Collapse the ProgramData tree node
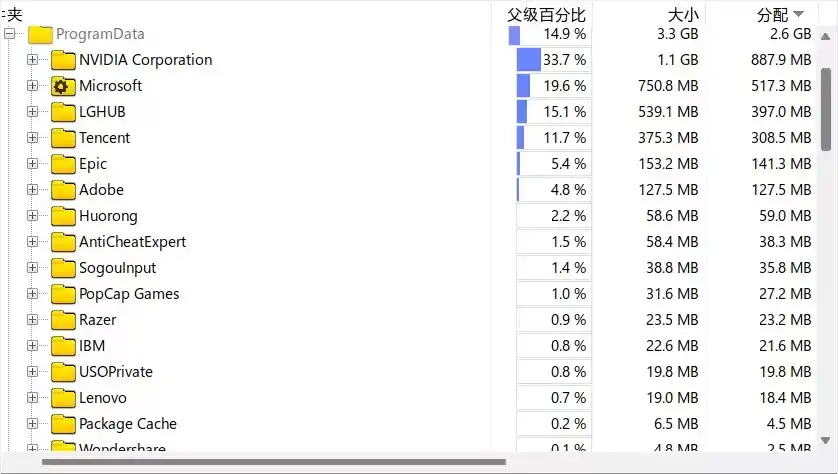838x474 pixels. tap(10, 34)
